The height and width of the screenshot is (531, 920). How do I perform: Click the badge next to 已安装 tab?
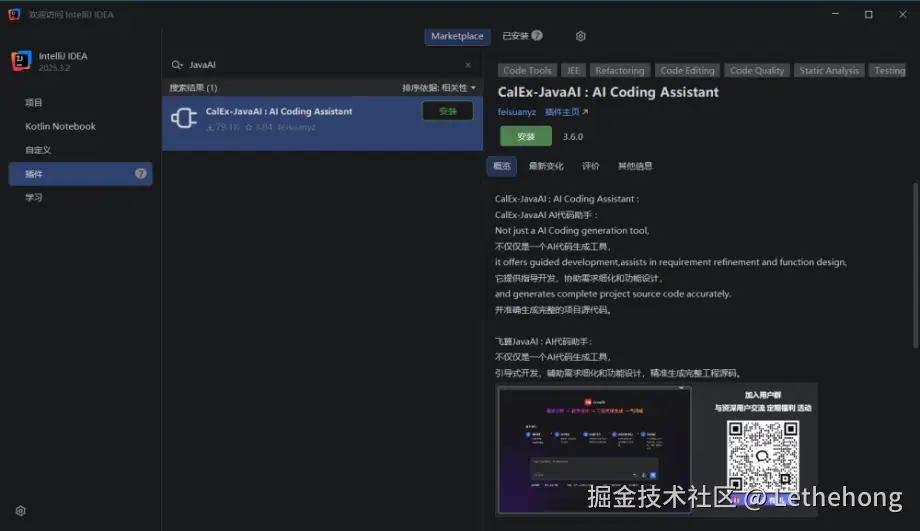[537, 36]
